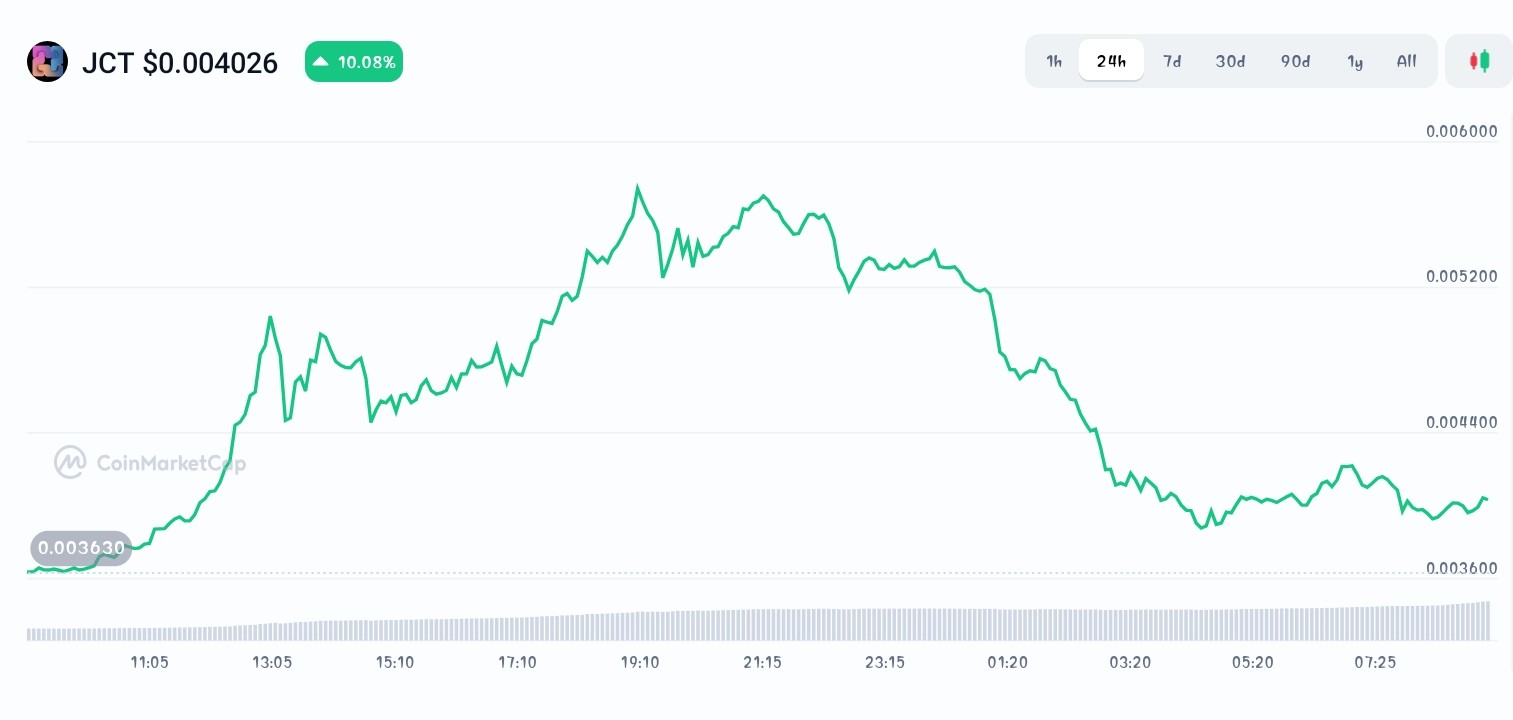Viewport: 1513px width, 720px height.
Task: Click the 17:10 time axis label
Action: click(517, 662)
